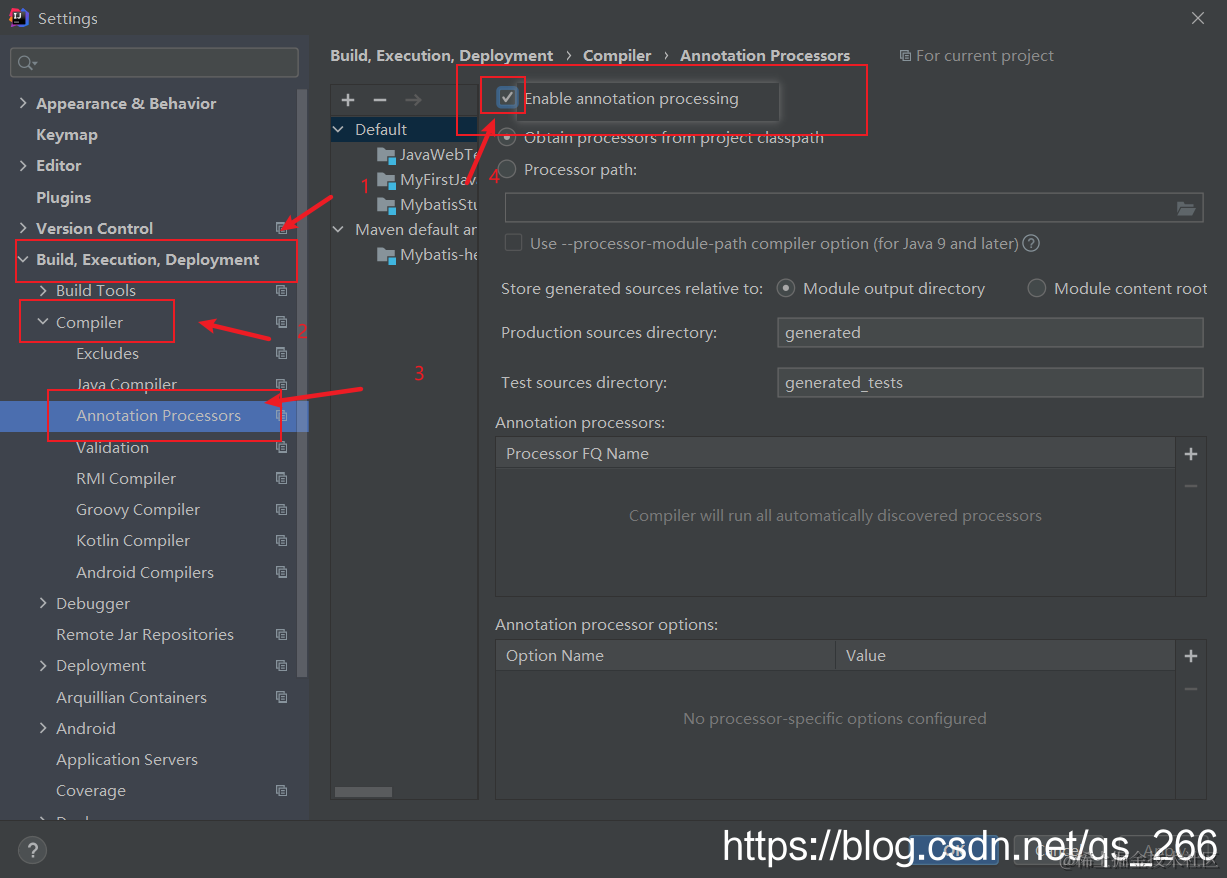The height and width of the screenshot is (878, 1227).
Task: Click the IntelliJ IDEA logo in title bar
Action: (x=19, y=18)
